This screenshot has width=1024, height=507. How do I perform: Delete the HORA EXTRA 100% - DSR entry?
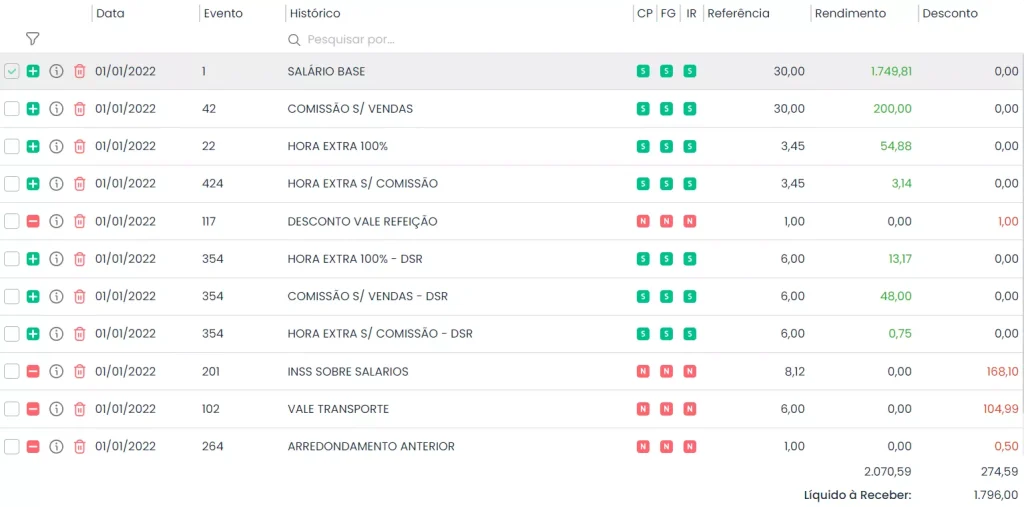click(x=79, y=259)
